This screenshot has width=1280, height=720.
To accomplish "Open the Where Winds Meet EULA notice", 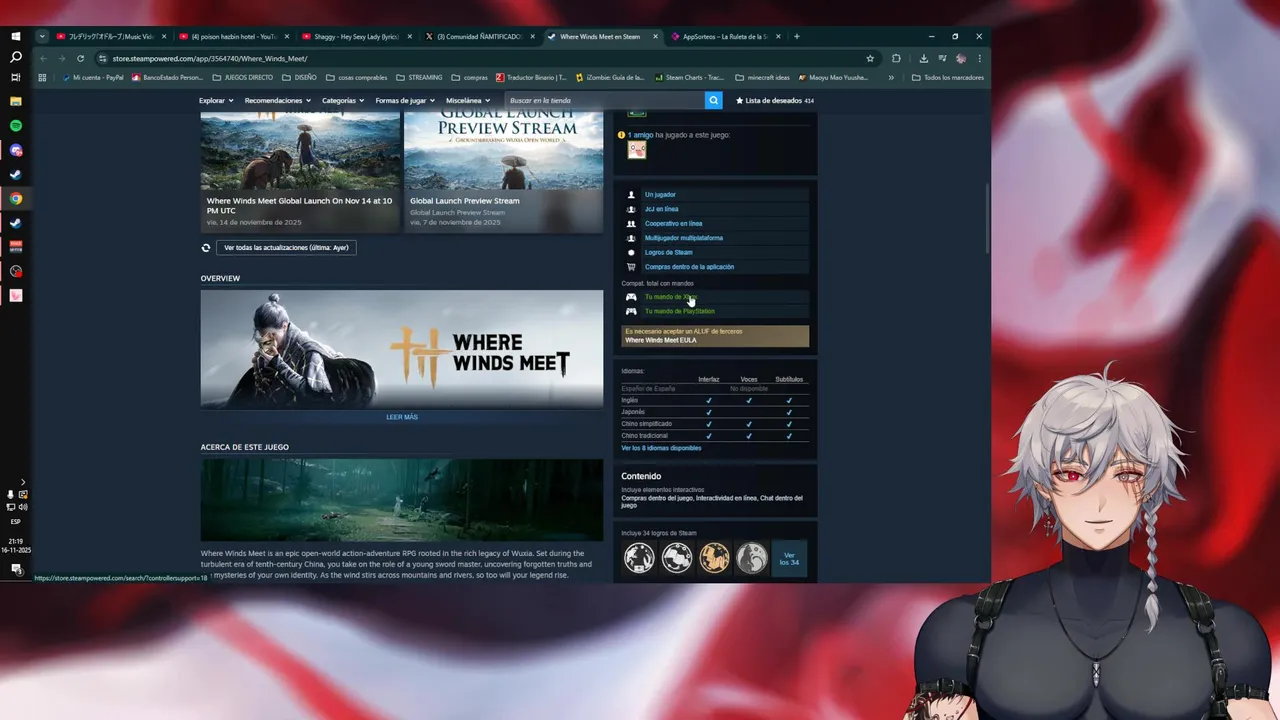I will pos(715,336).
